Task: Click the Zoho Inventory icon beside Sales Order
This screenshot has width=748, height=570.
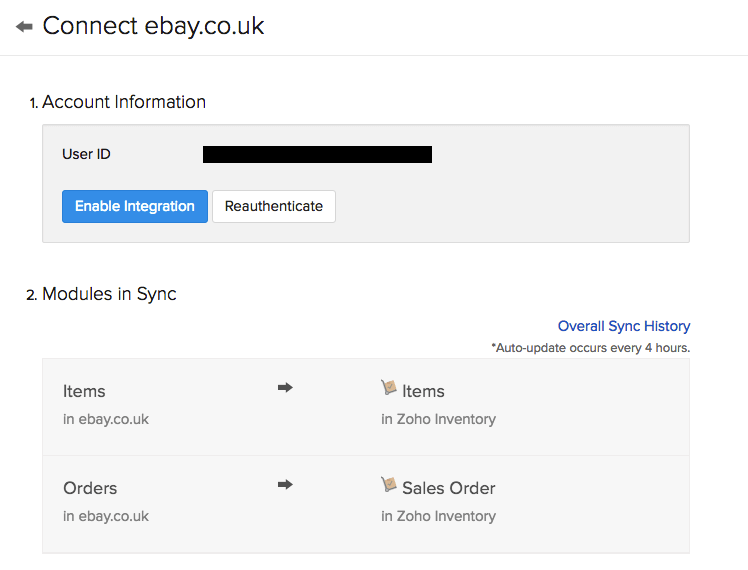Action: (x=389, y=486)
